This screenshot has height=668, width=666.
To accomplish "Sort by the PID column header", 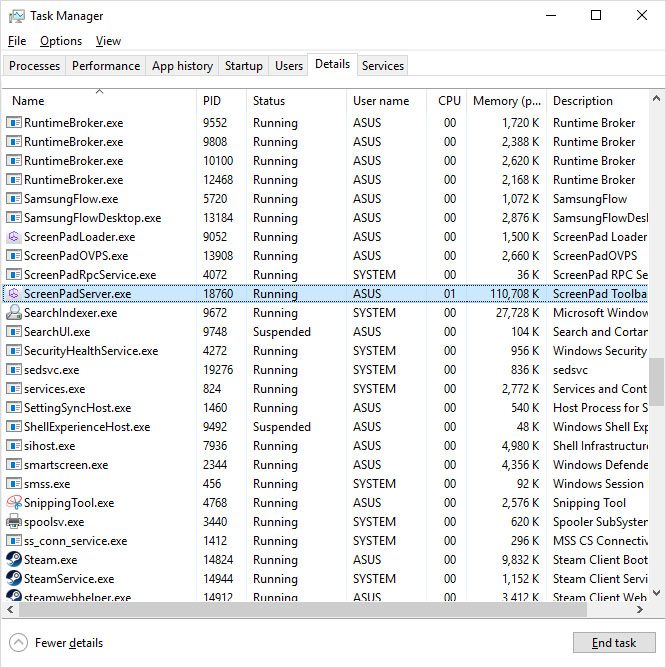I will click(x=222, y=101).
